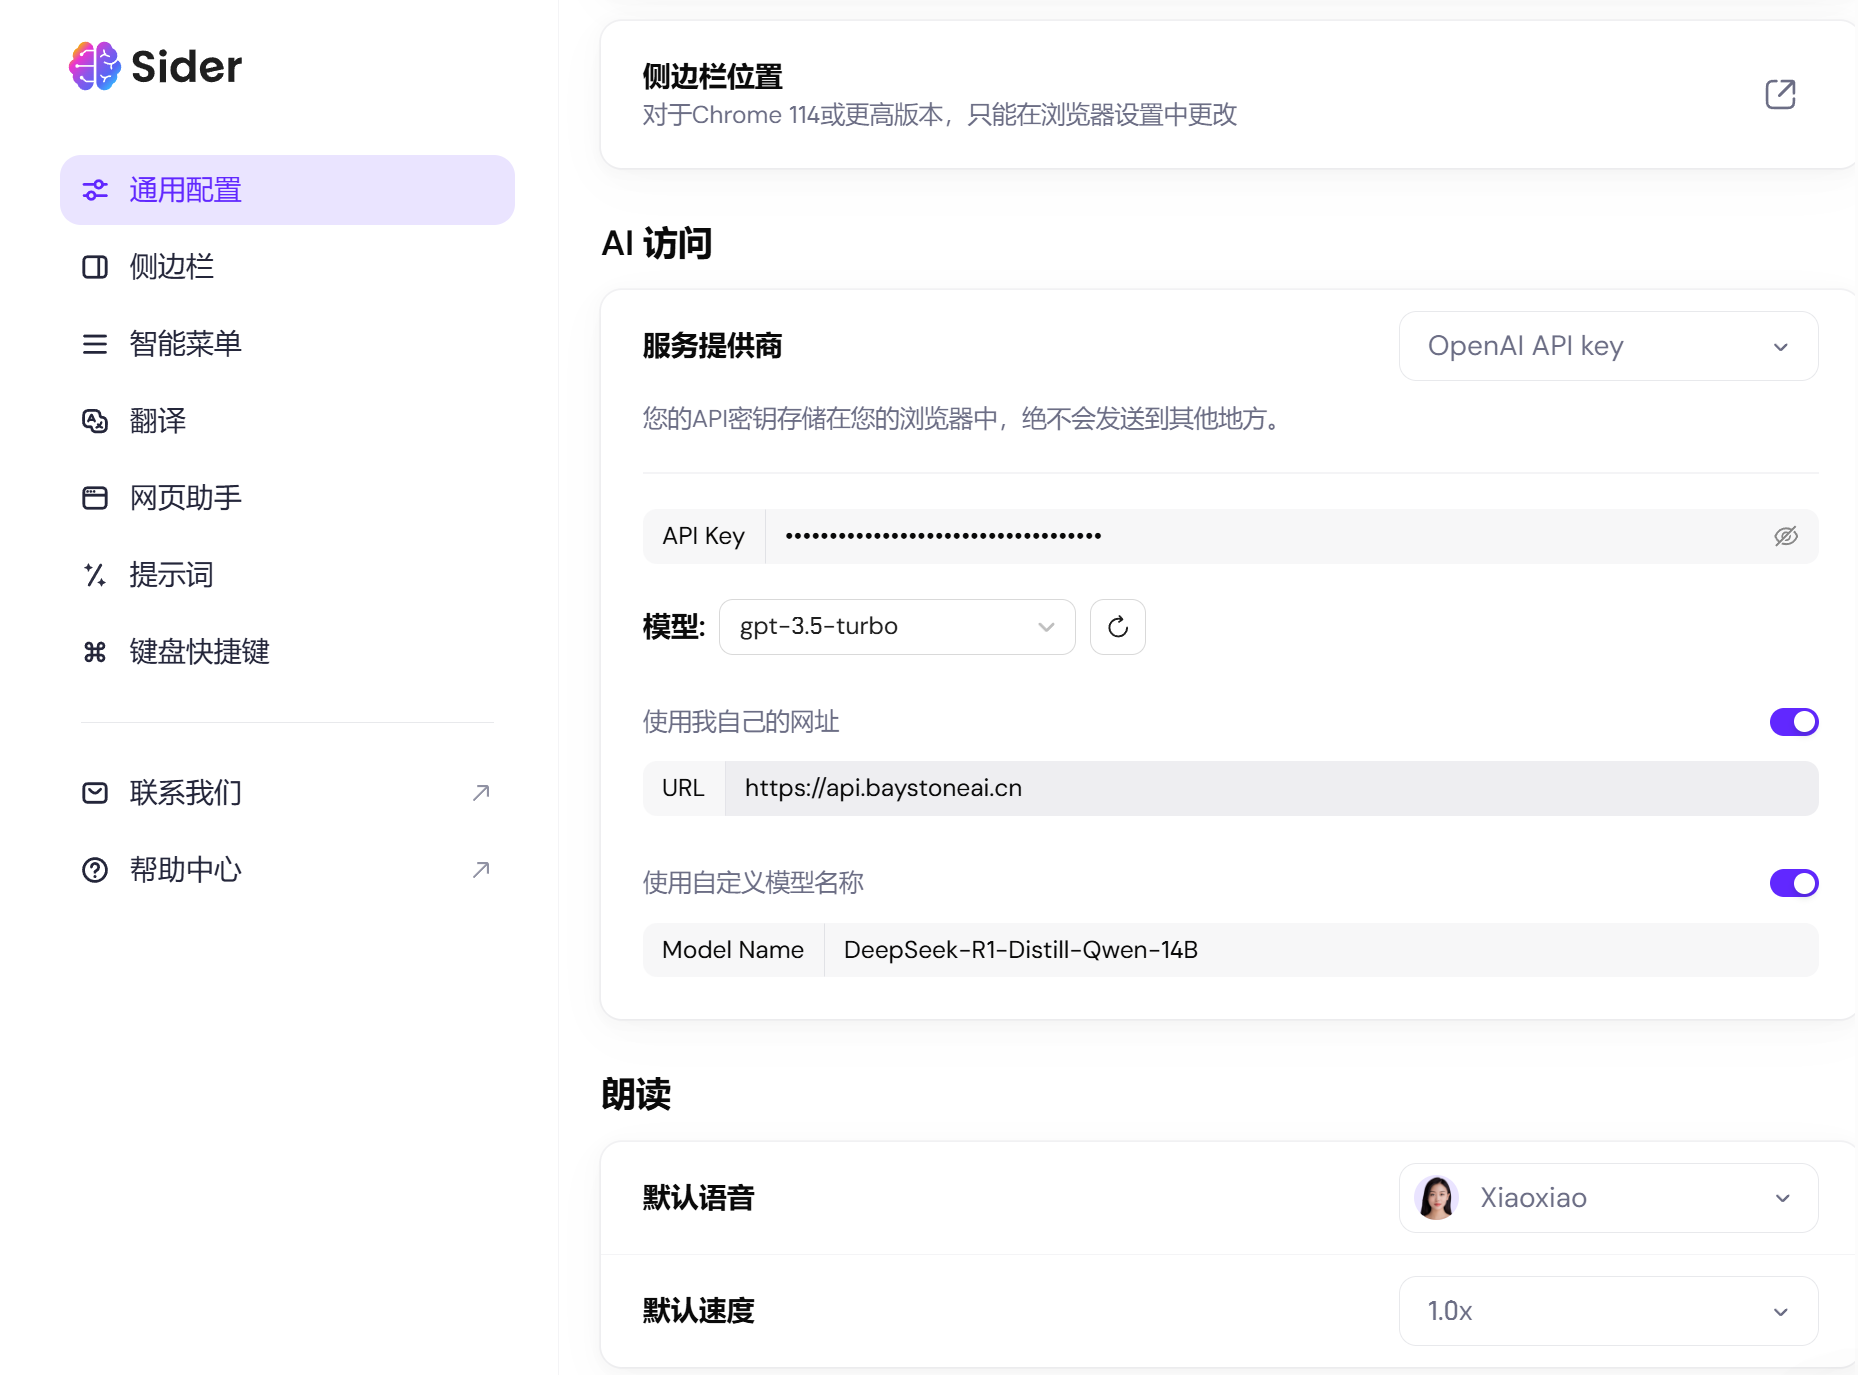This screenshot has width=1858, height=1375.
Task: Click the Sider brand name text
Action: click(x=186, y=67)
